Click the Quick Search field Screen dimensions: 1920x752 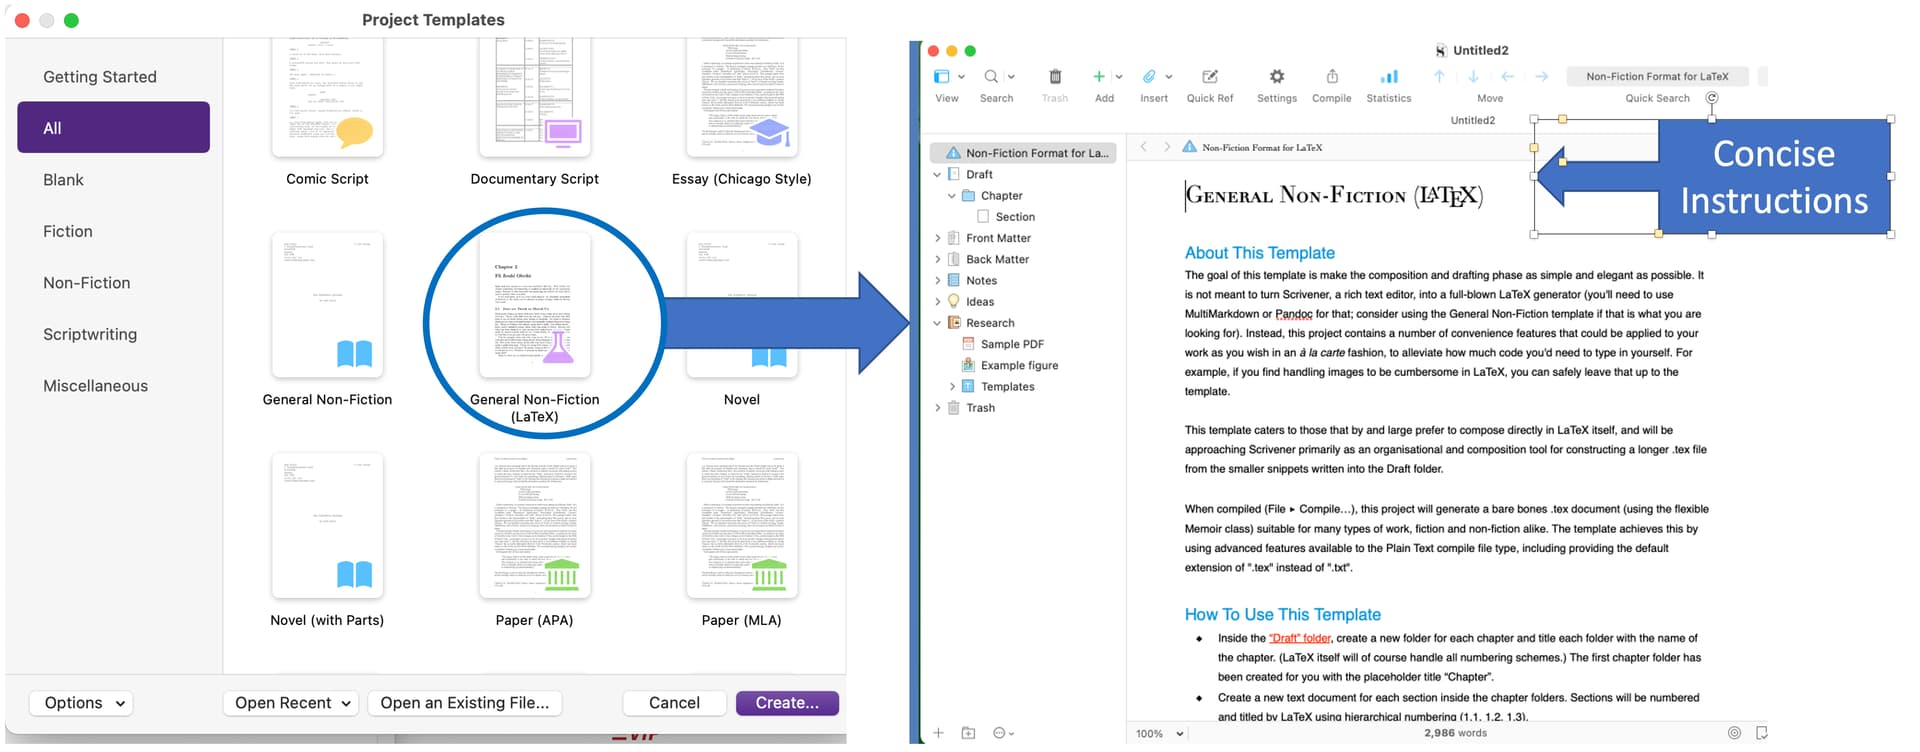coord(1657,76)
